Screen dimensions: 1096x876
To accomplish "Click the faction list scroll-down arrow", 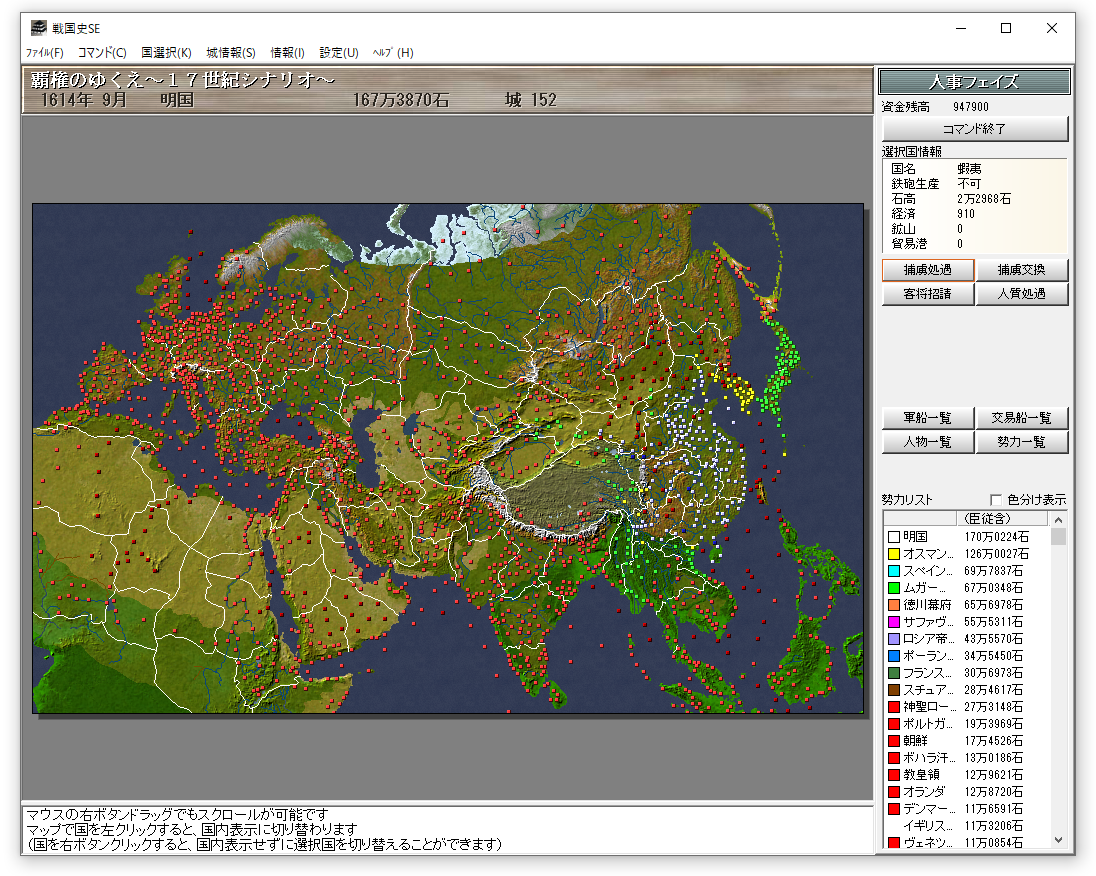I will click(1058, 841).
